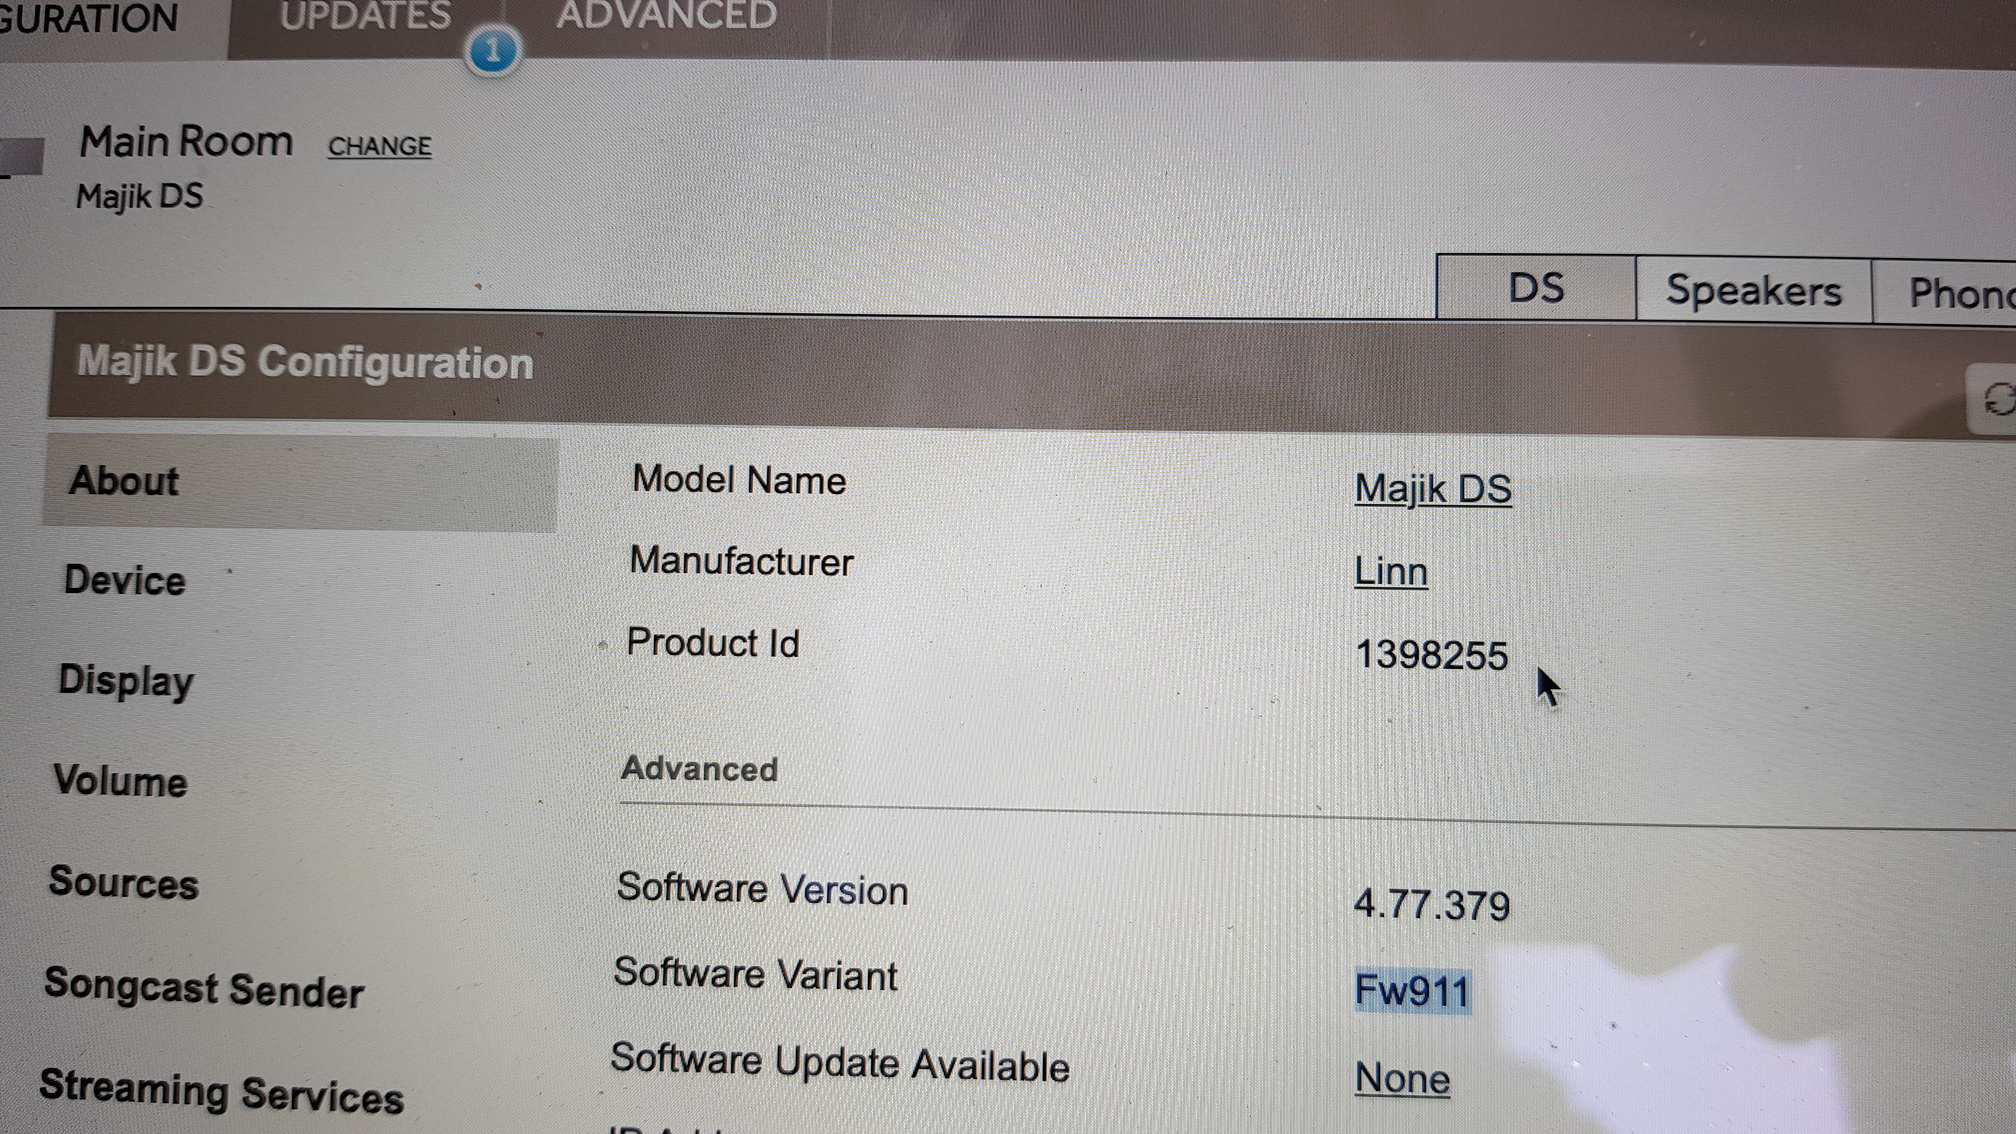Click the None software update link

click(x=1401, y=1079)
